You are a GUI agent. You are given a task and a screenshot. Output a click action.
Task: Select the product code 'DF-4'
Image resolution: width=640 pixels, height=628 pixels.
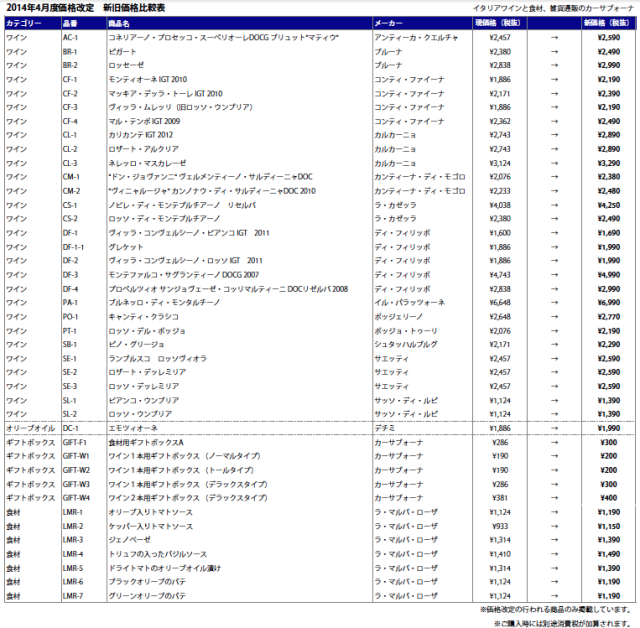pyautogui.click(x=70, y=289)
